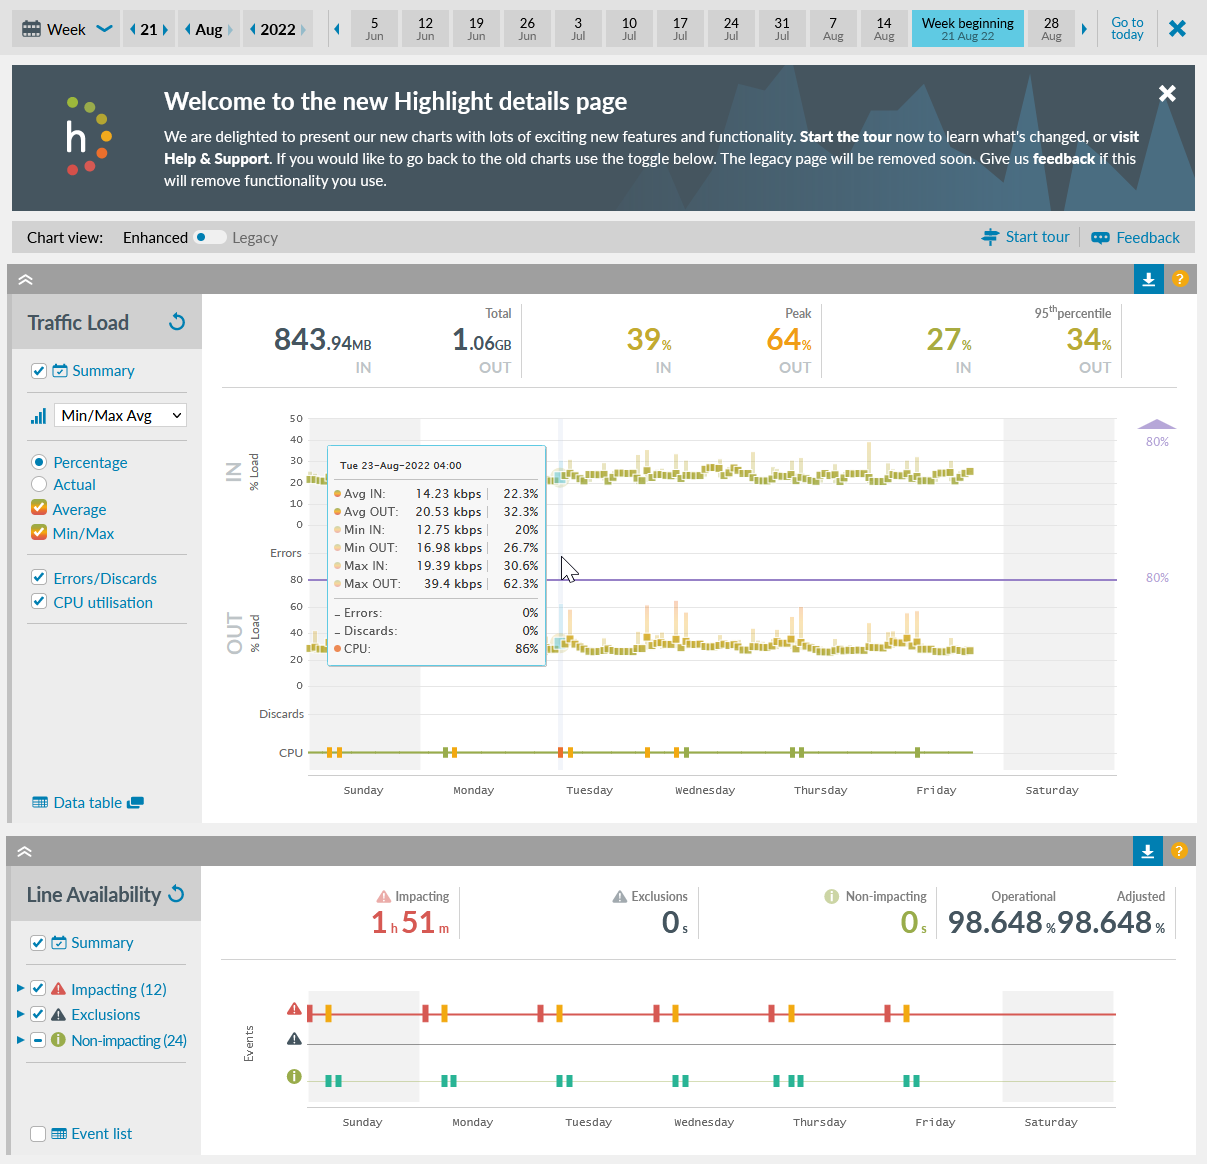Download the Traffic Load chart data

pos(1148,280)
